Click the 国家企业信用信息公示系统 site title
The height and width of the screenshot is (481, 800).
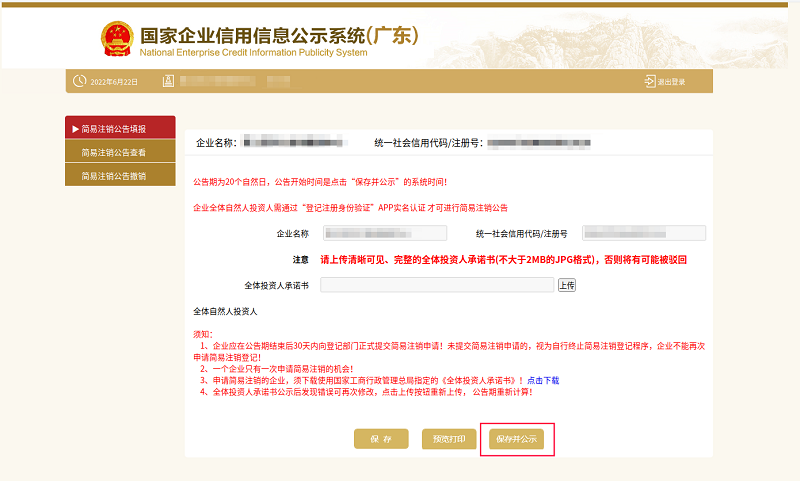pos(282,34)
